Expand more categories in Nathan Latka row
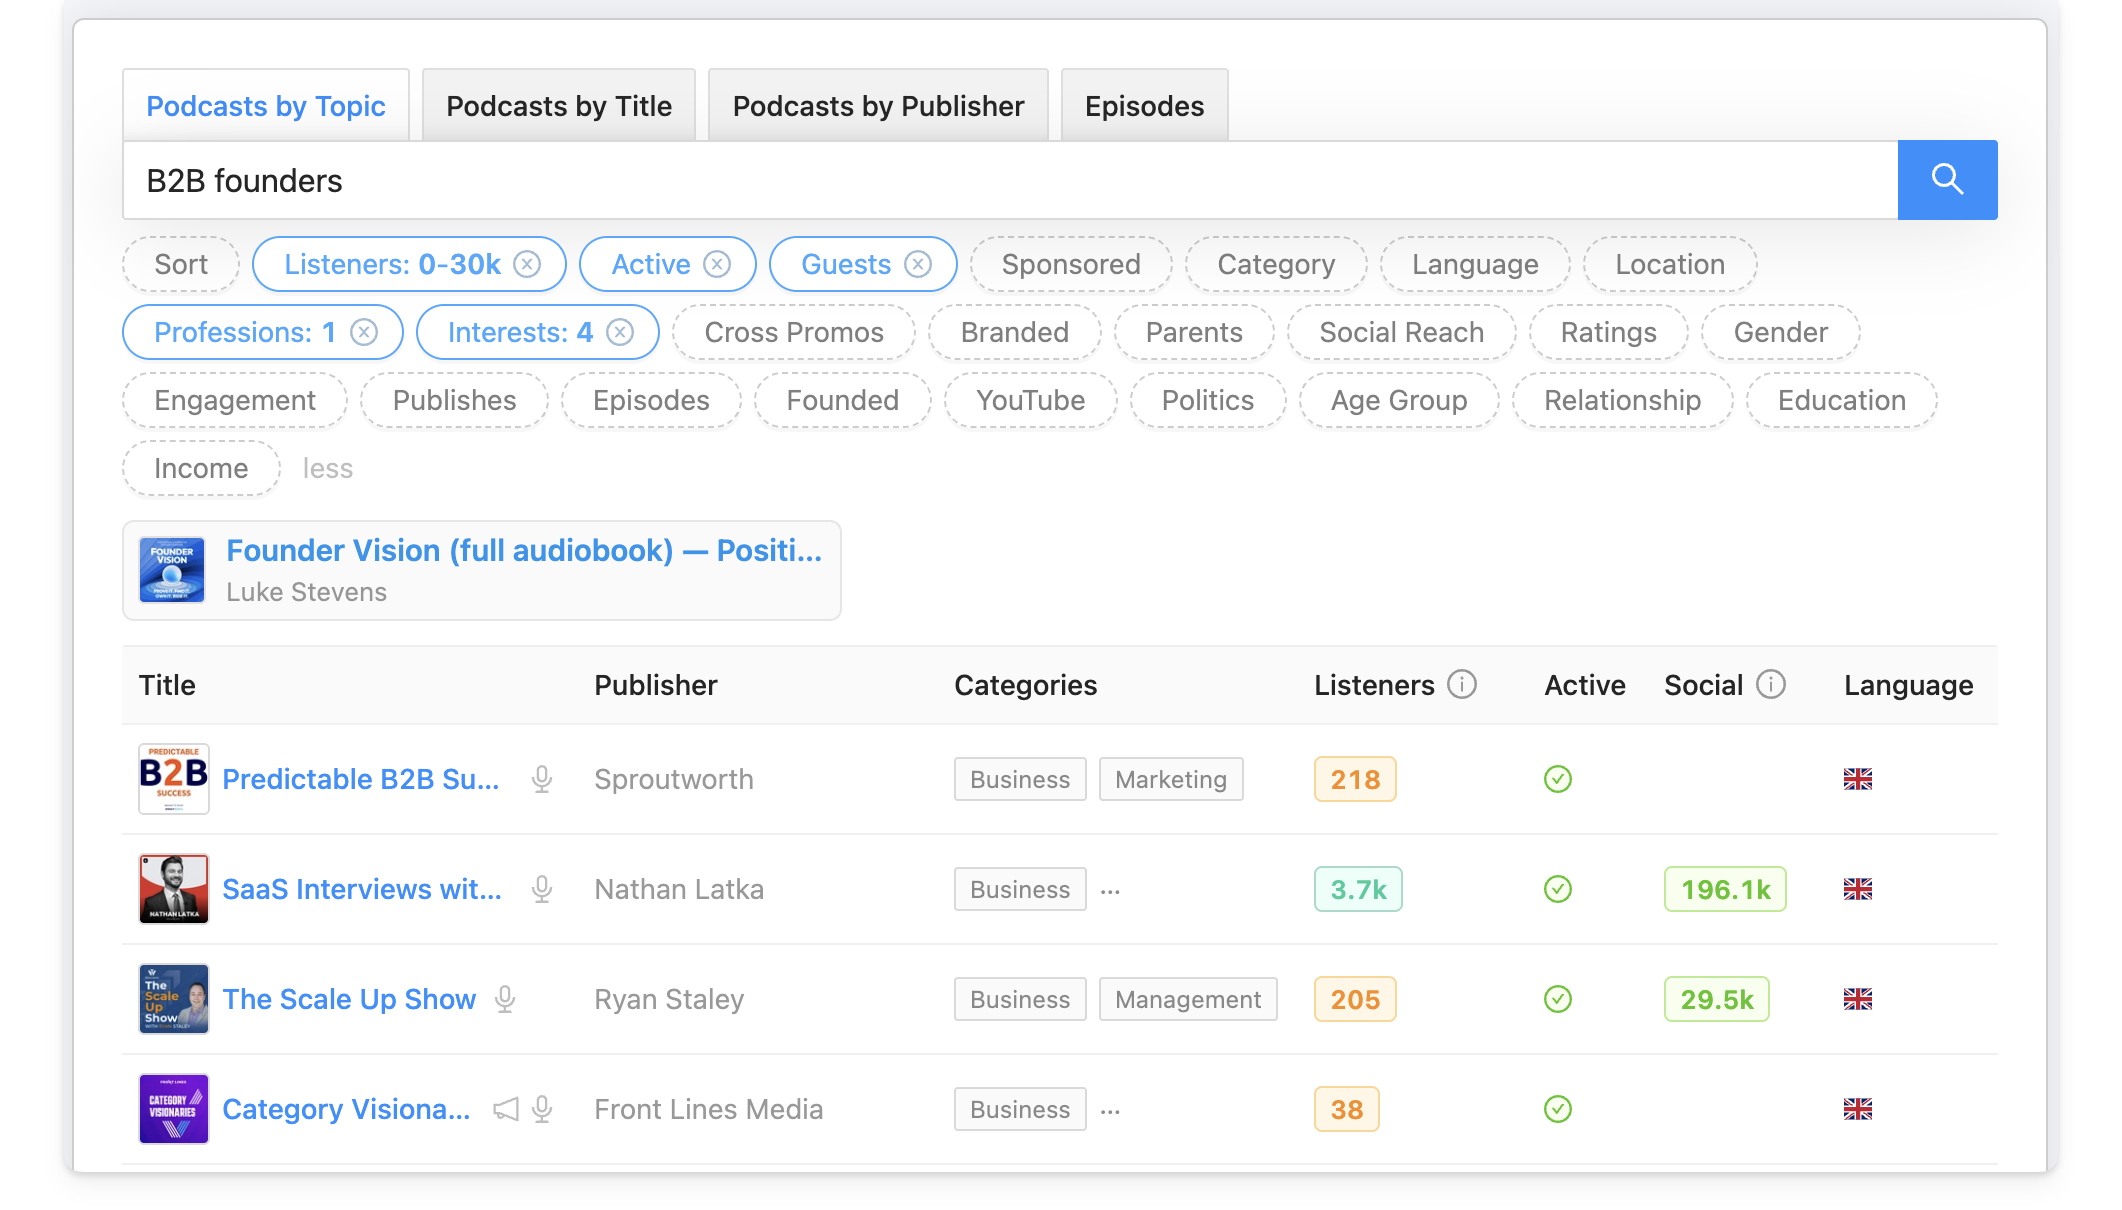This screenshot has width=2122, height=1210. point(1110,890)
